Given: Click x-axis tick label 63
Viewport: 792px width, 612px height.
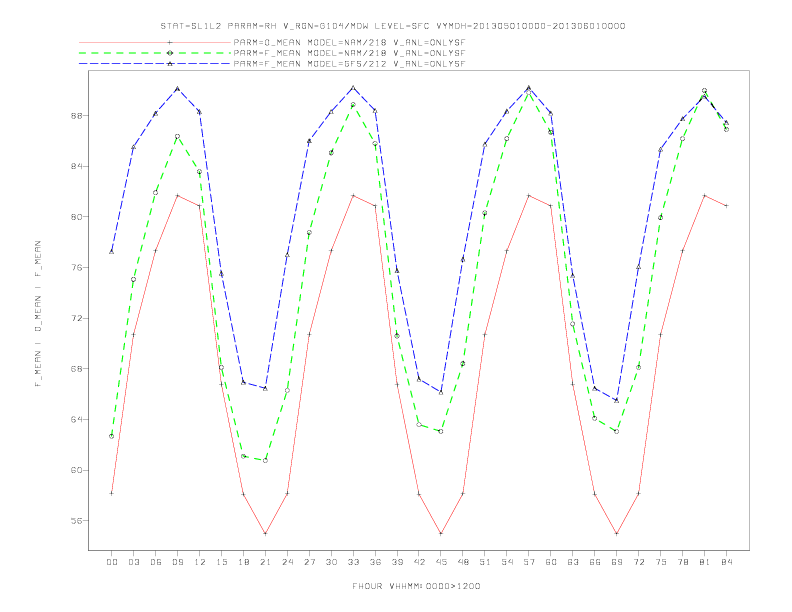Looking at the screenshot, I should coord(573,562).
